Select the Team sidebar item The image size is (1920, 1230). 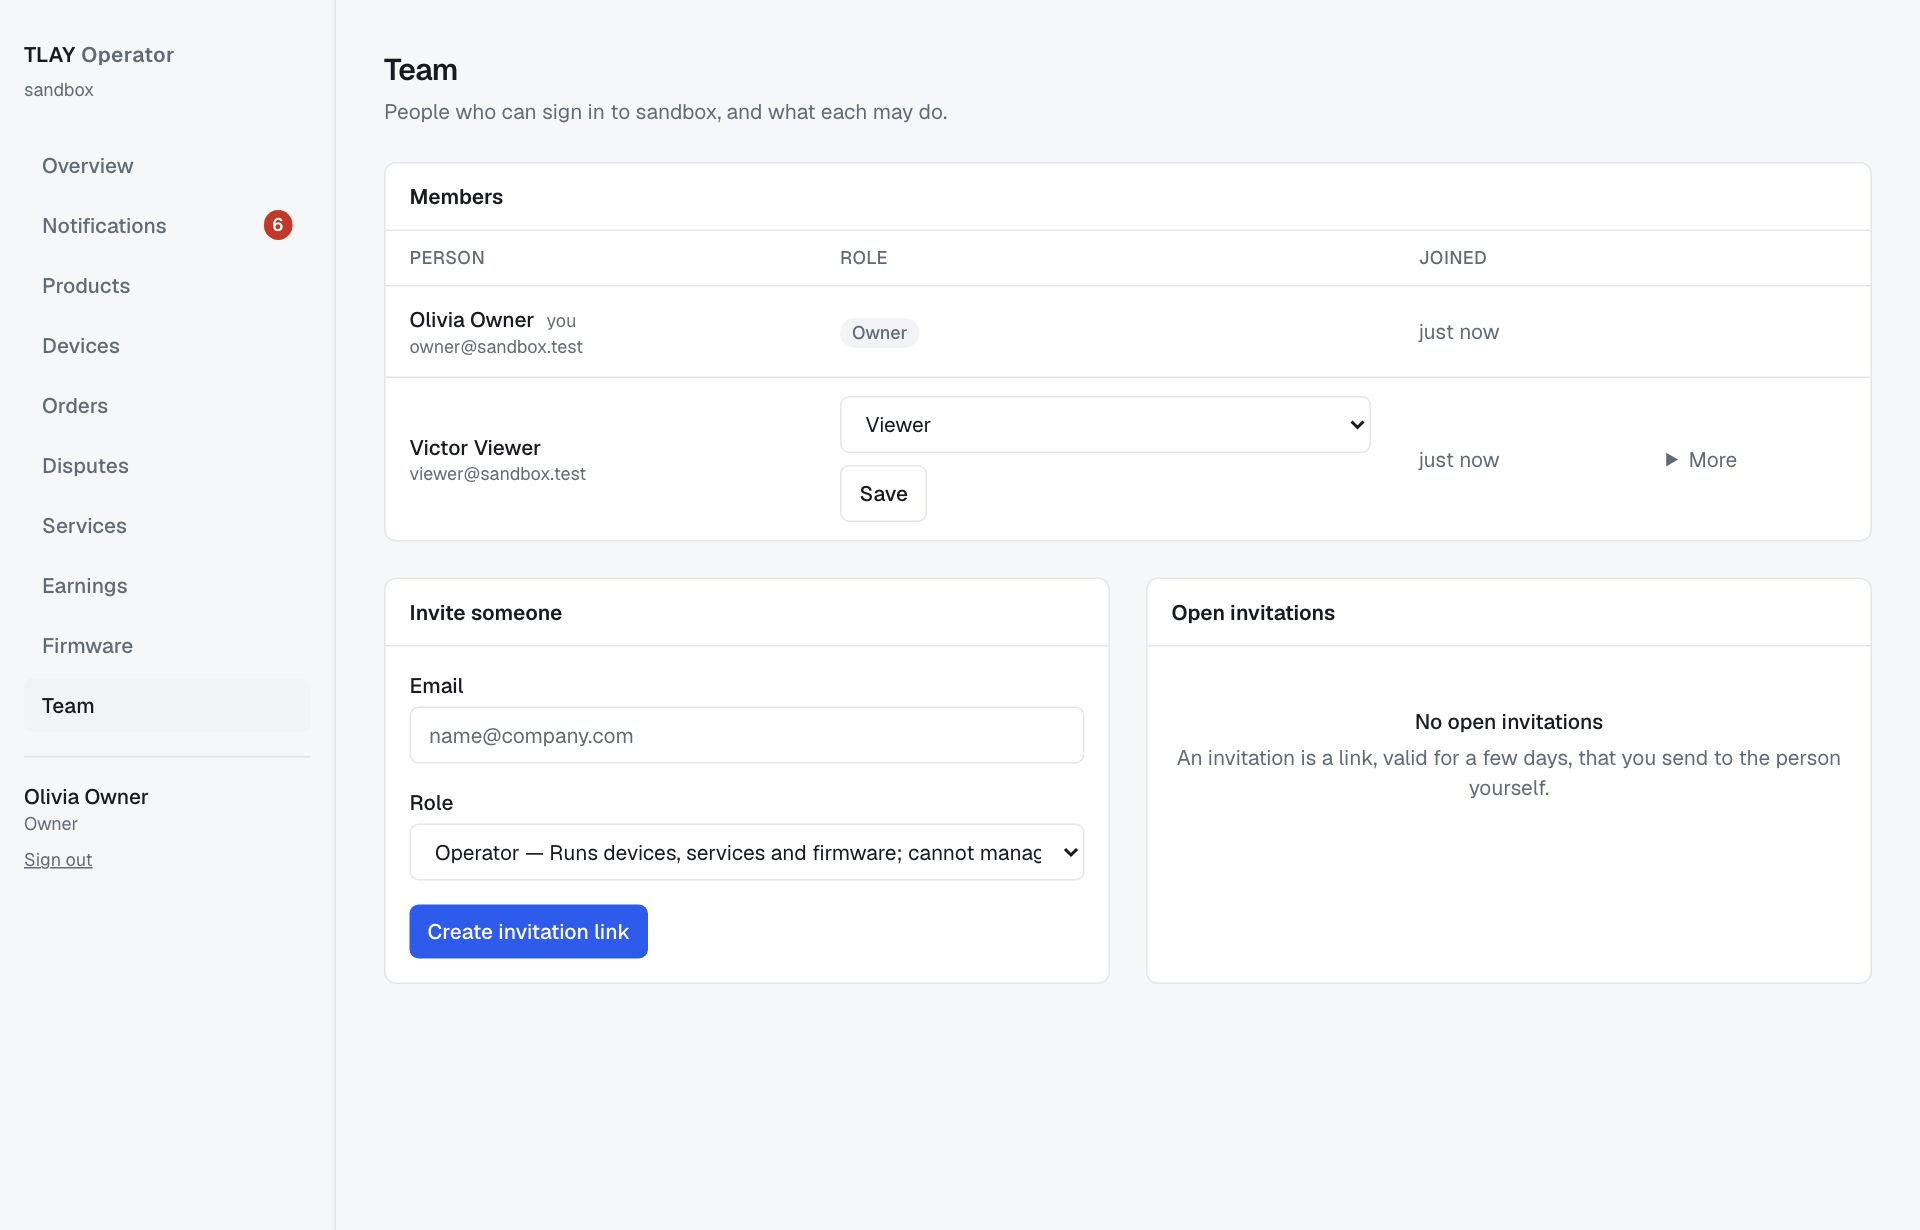167,706
